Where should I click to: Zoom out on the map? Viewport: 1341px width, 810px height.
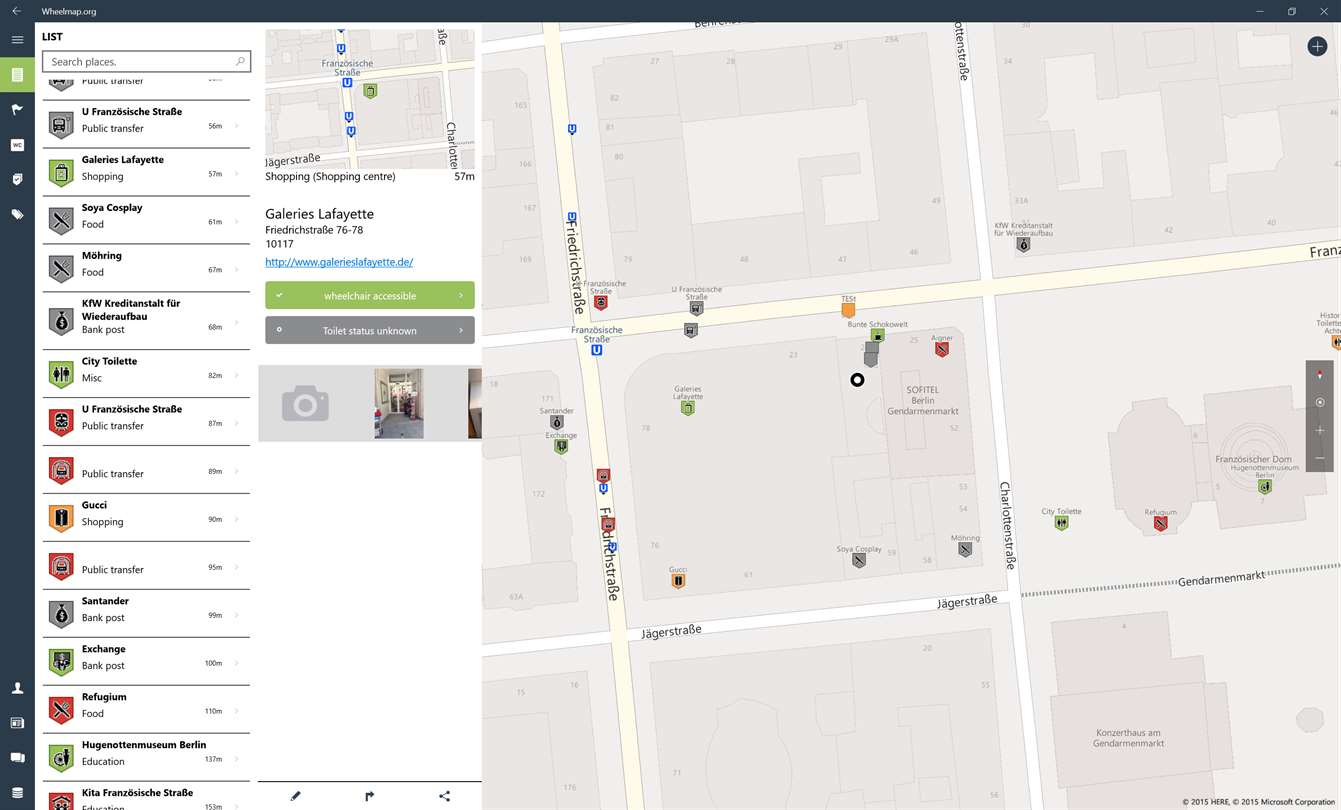click(1320, 458)
